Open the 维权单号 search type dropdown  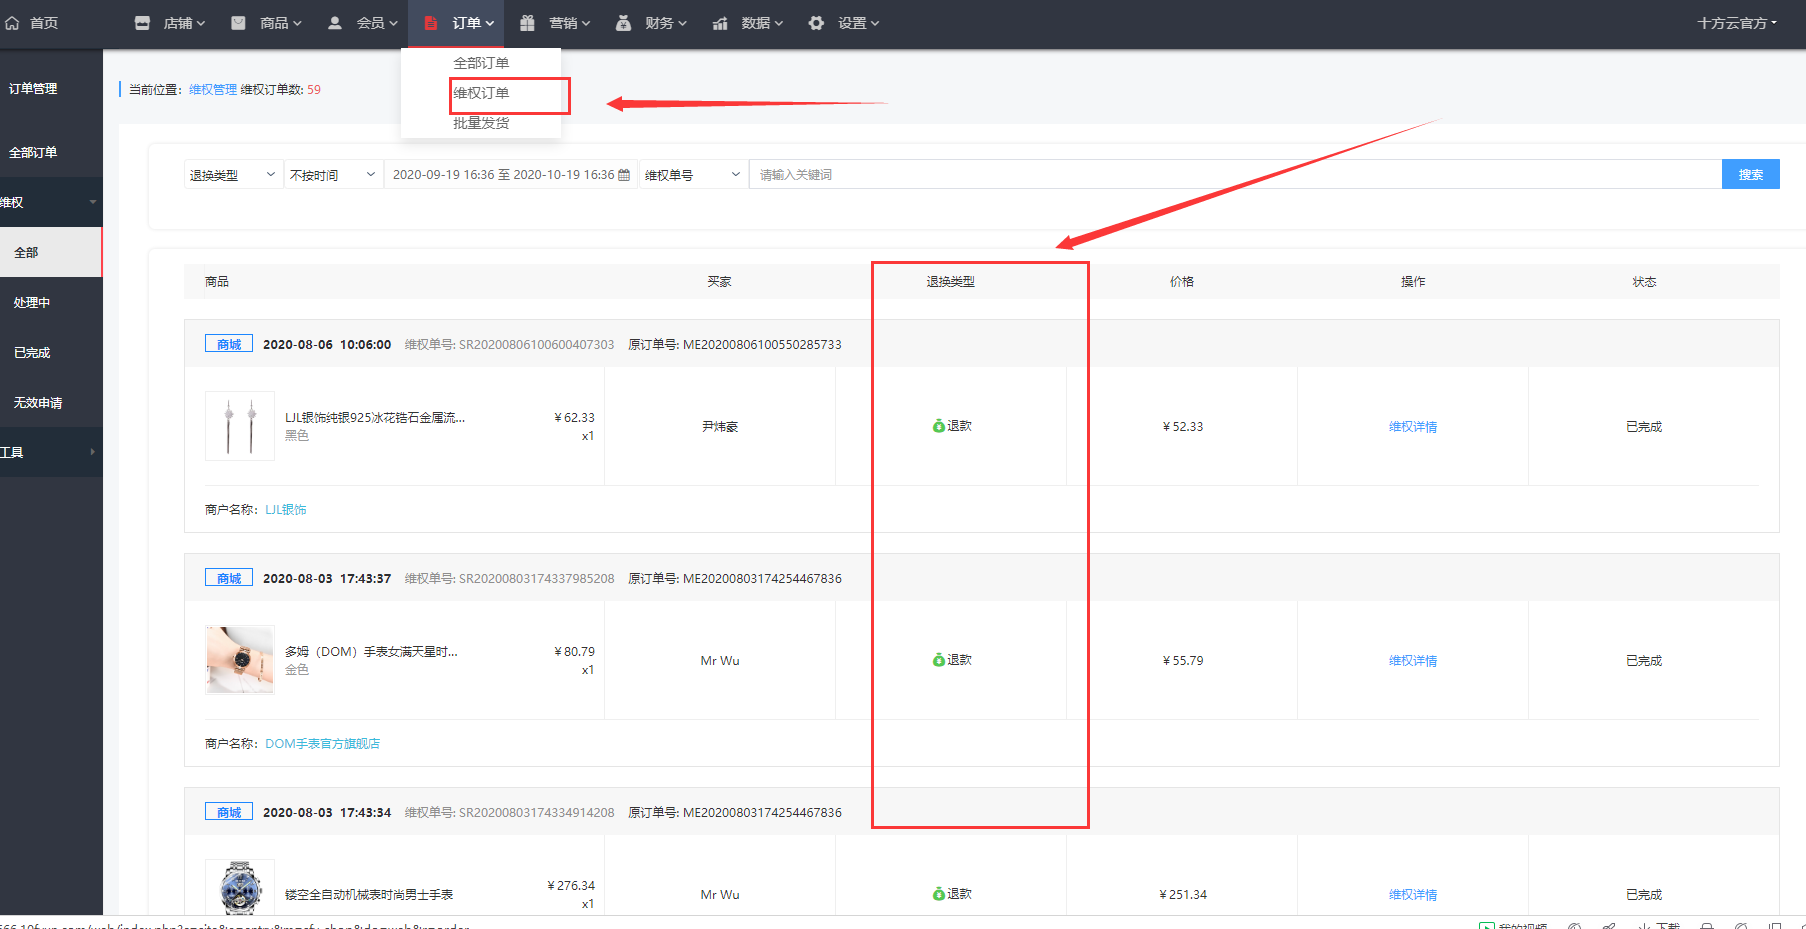tap(692, 175)
